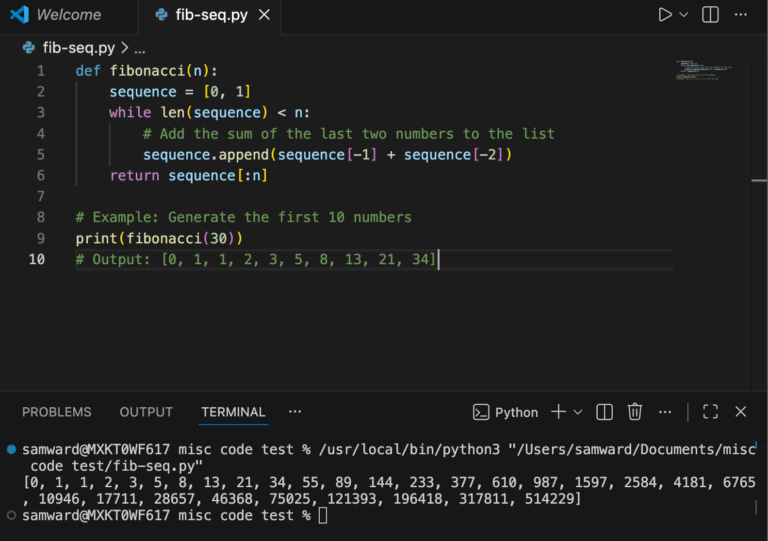Show additional panel views ellipsis

pos(295,411)
